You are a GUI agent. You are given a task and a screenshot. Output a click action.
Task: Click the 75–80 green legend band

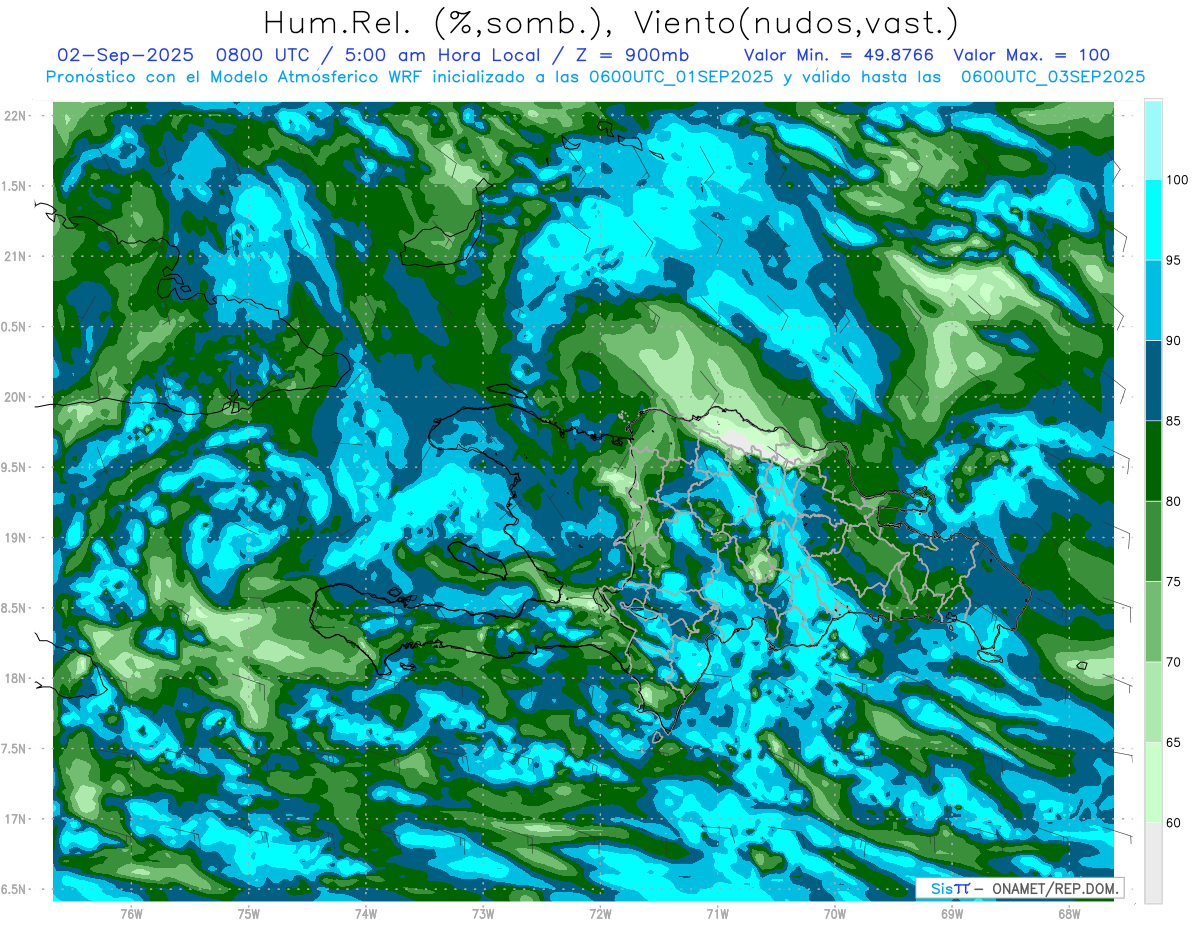[1153, 541]
